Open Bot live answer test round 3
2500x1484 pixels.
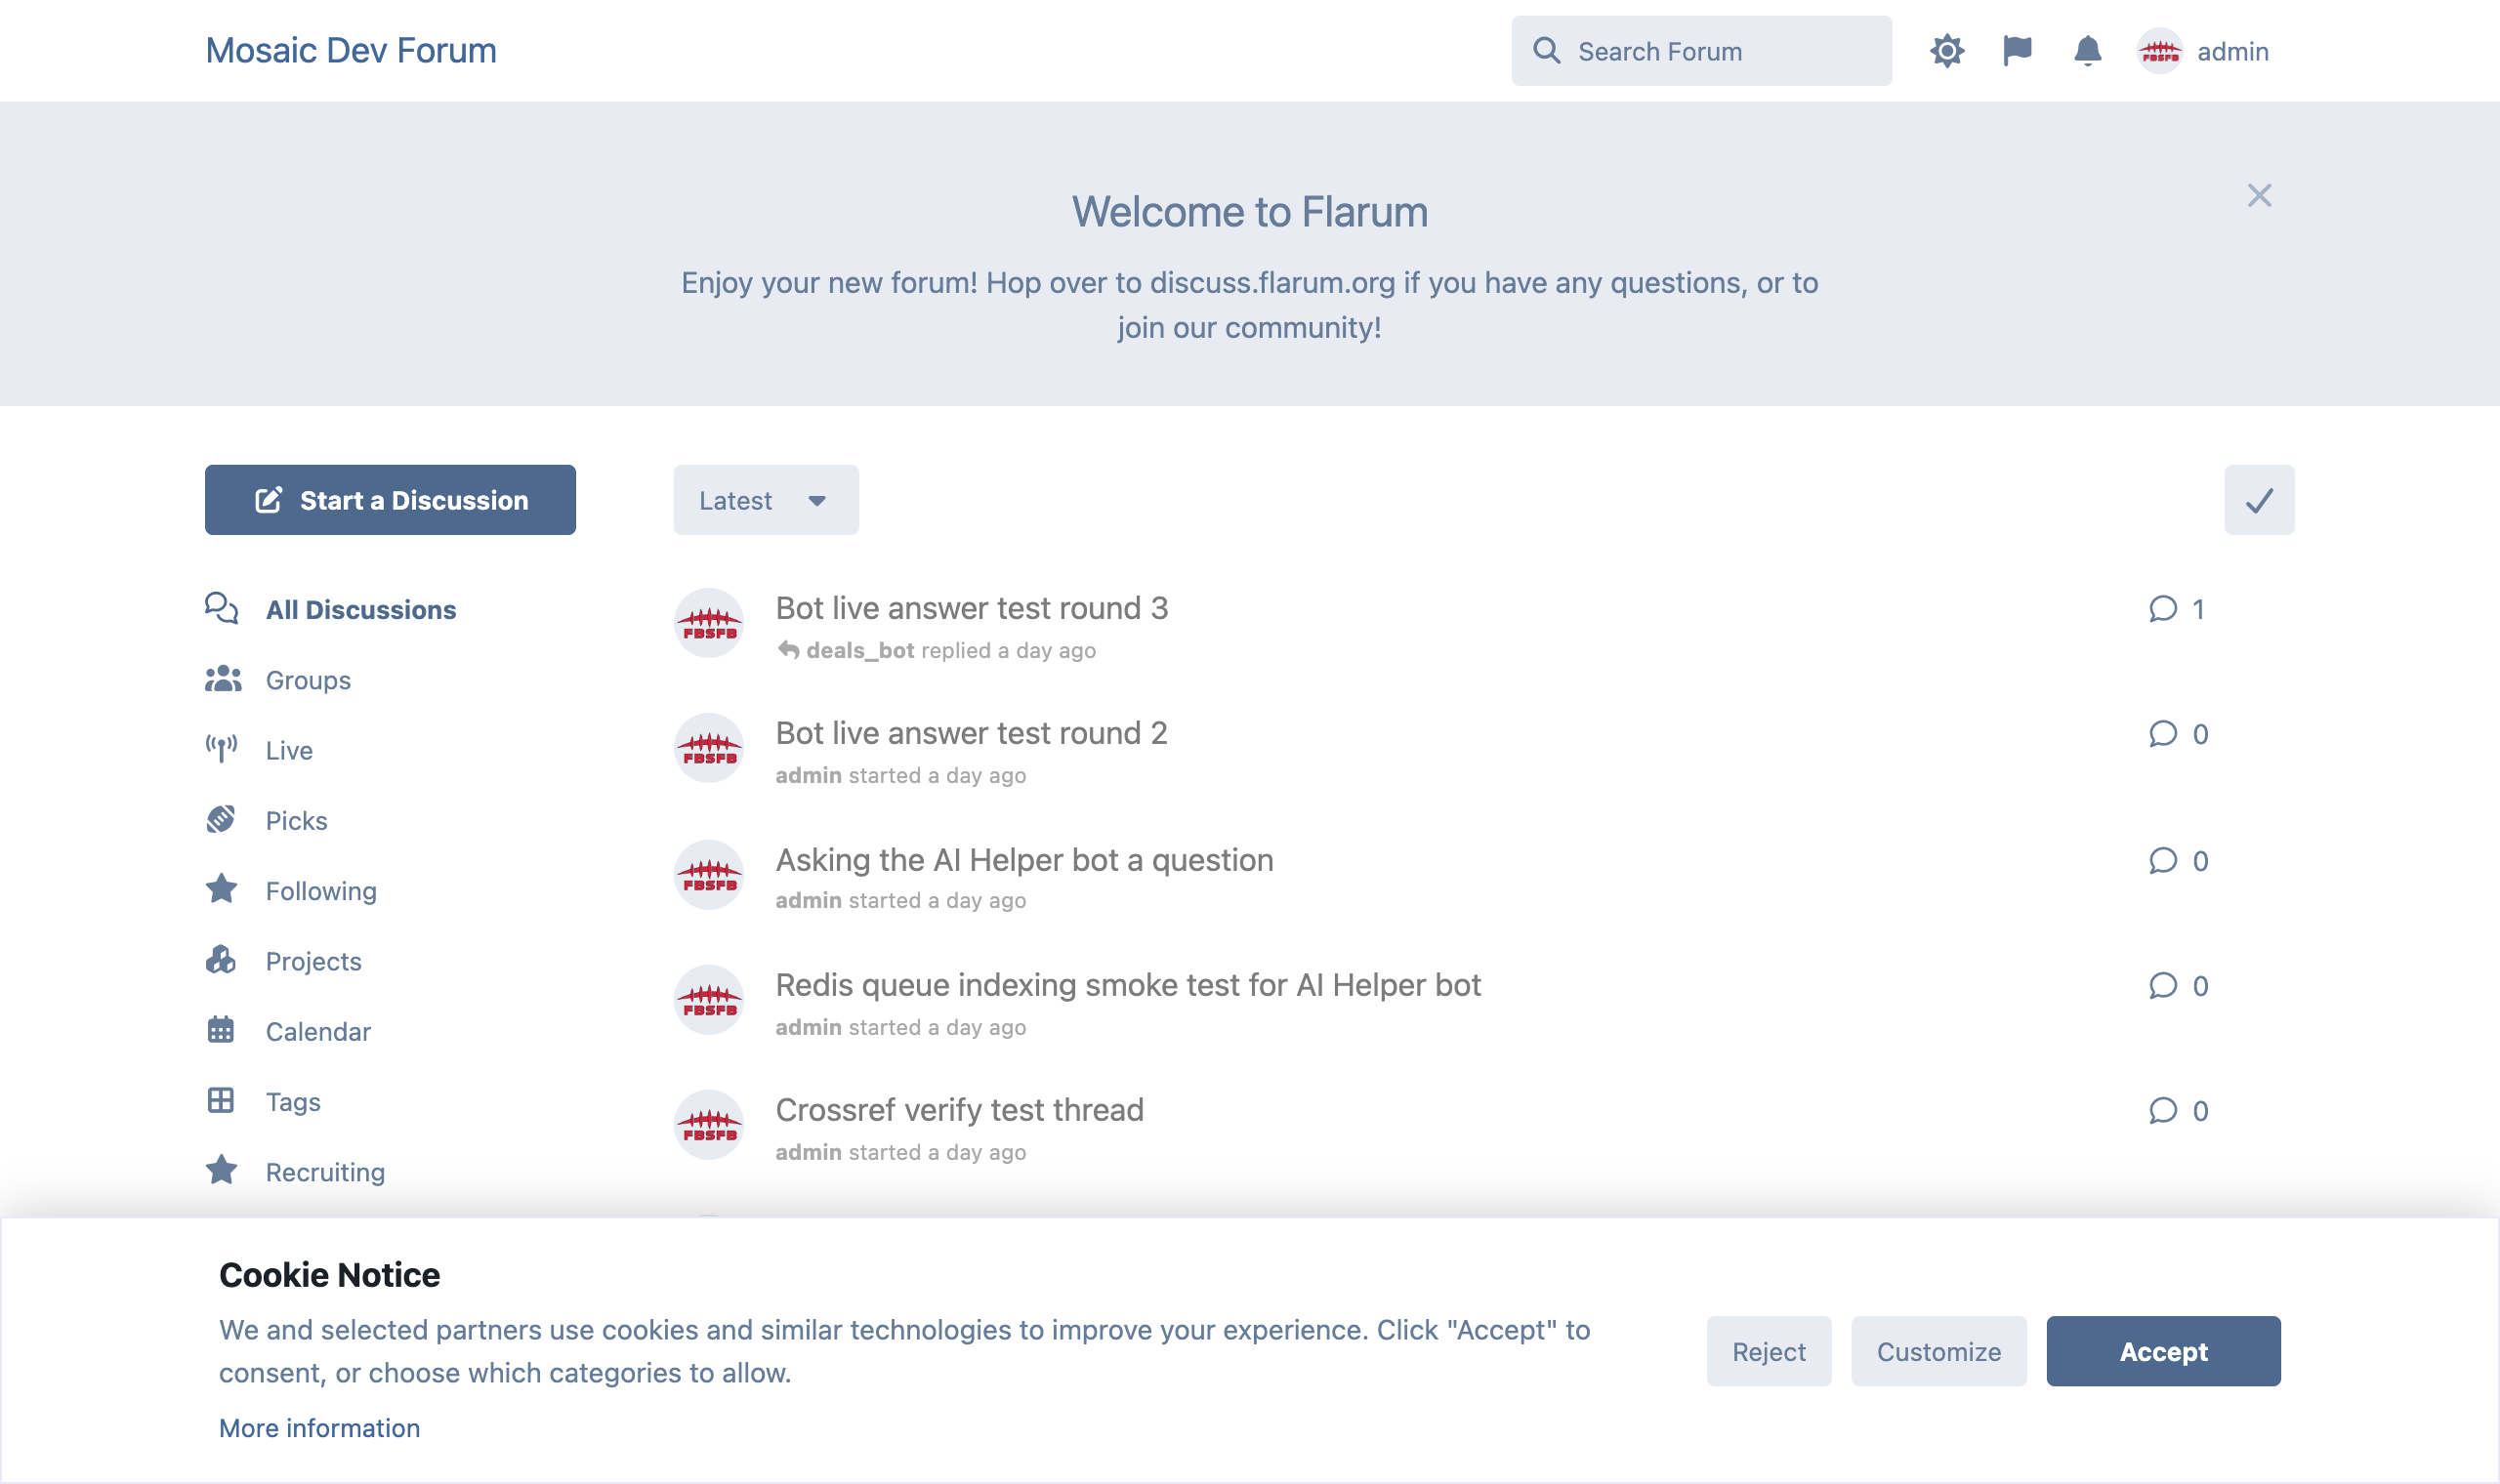tap(972, 608)
